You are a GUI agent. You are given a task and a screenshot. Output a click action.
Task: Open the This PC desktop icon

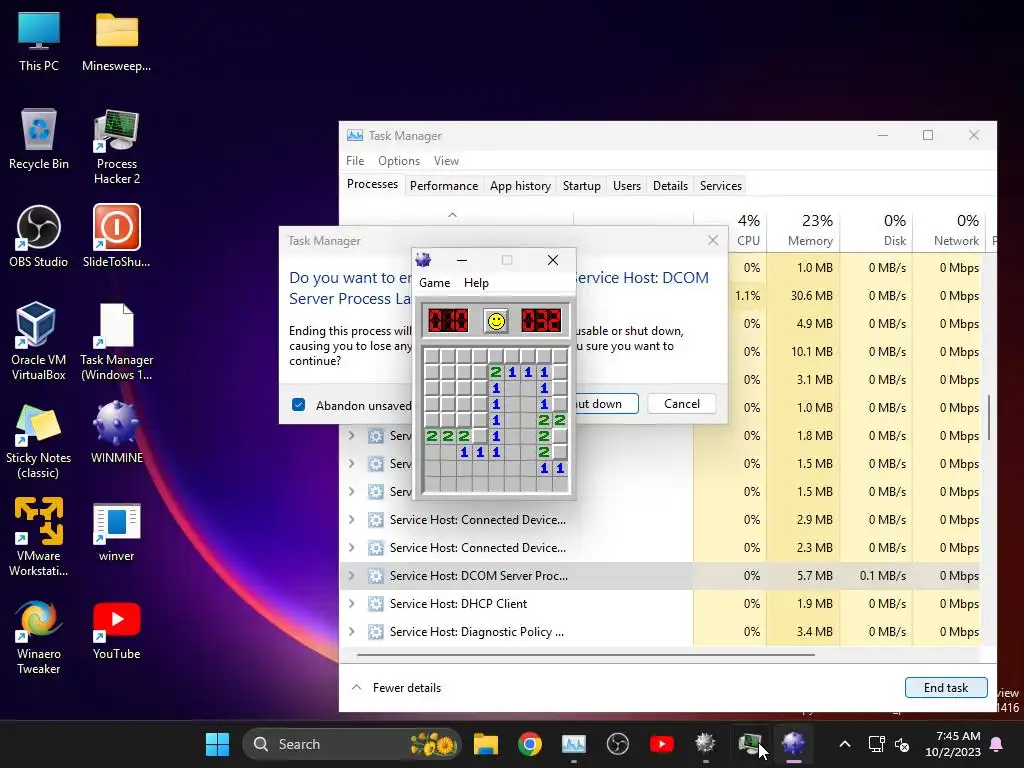pyautogui.click(x=39, y=42)
